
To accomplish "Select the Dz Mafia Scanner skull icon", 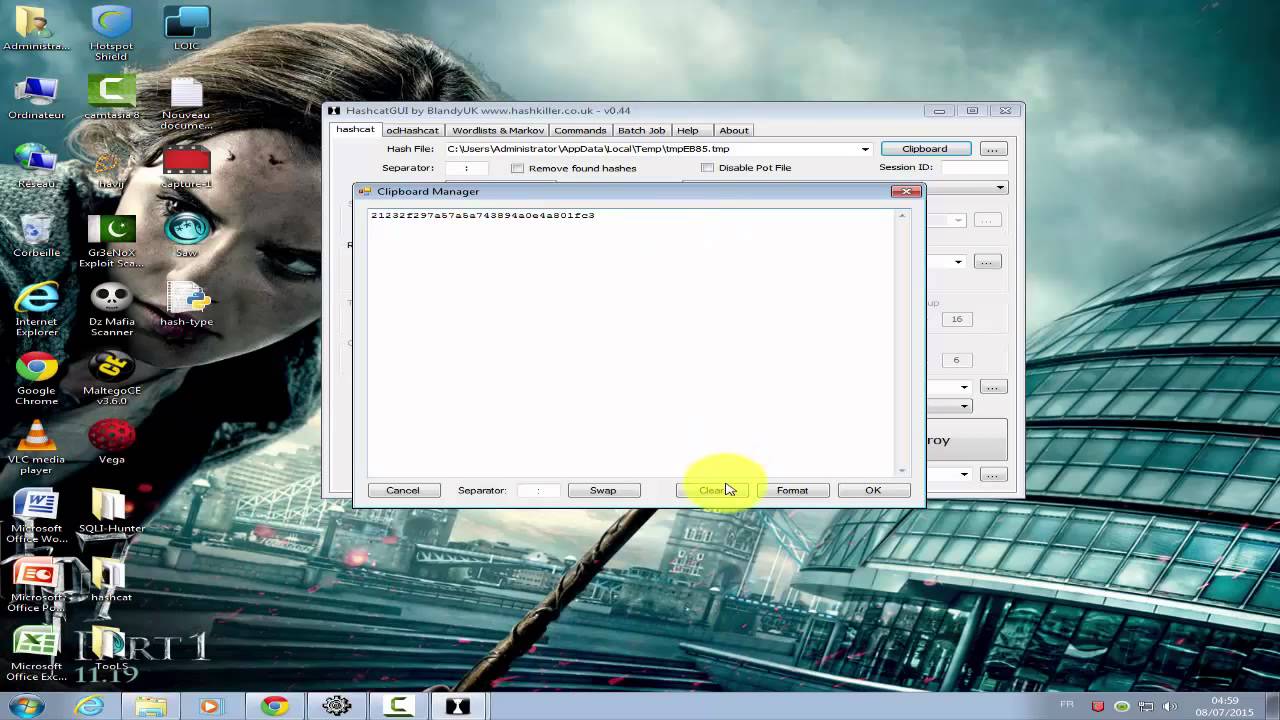I will pyautogui.click(x=111, y=309).
